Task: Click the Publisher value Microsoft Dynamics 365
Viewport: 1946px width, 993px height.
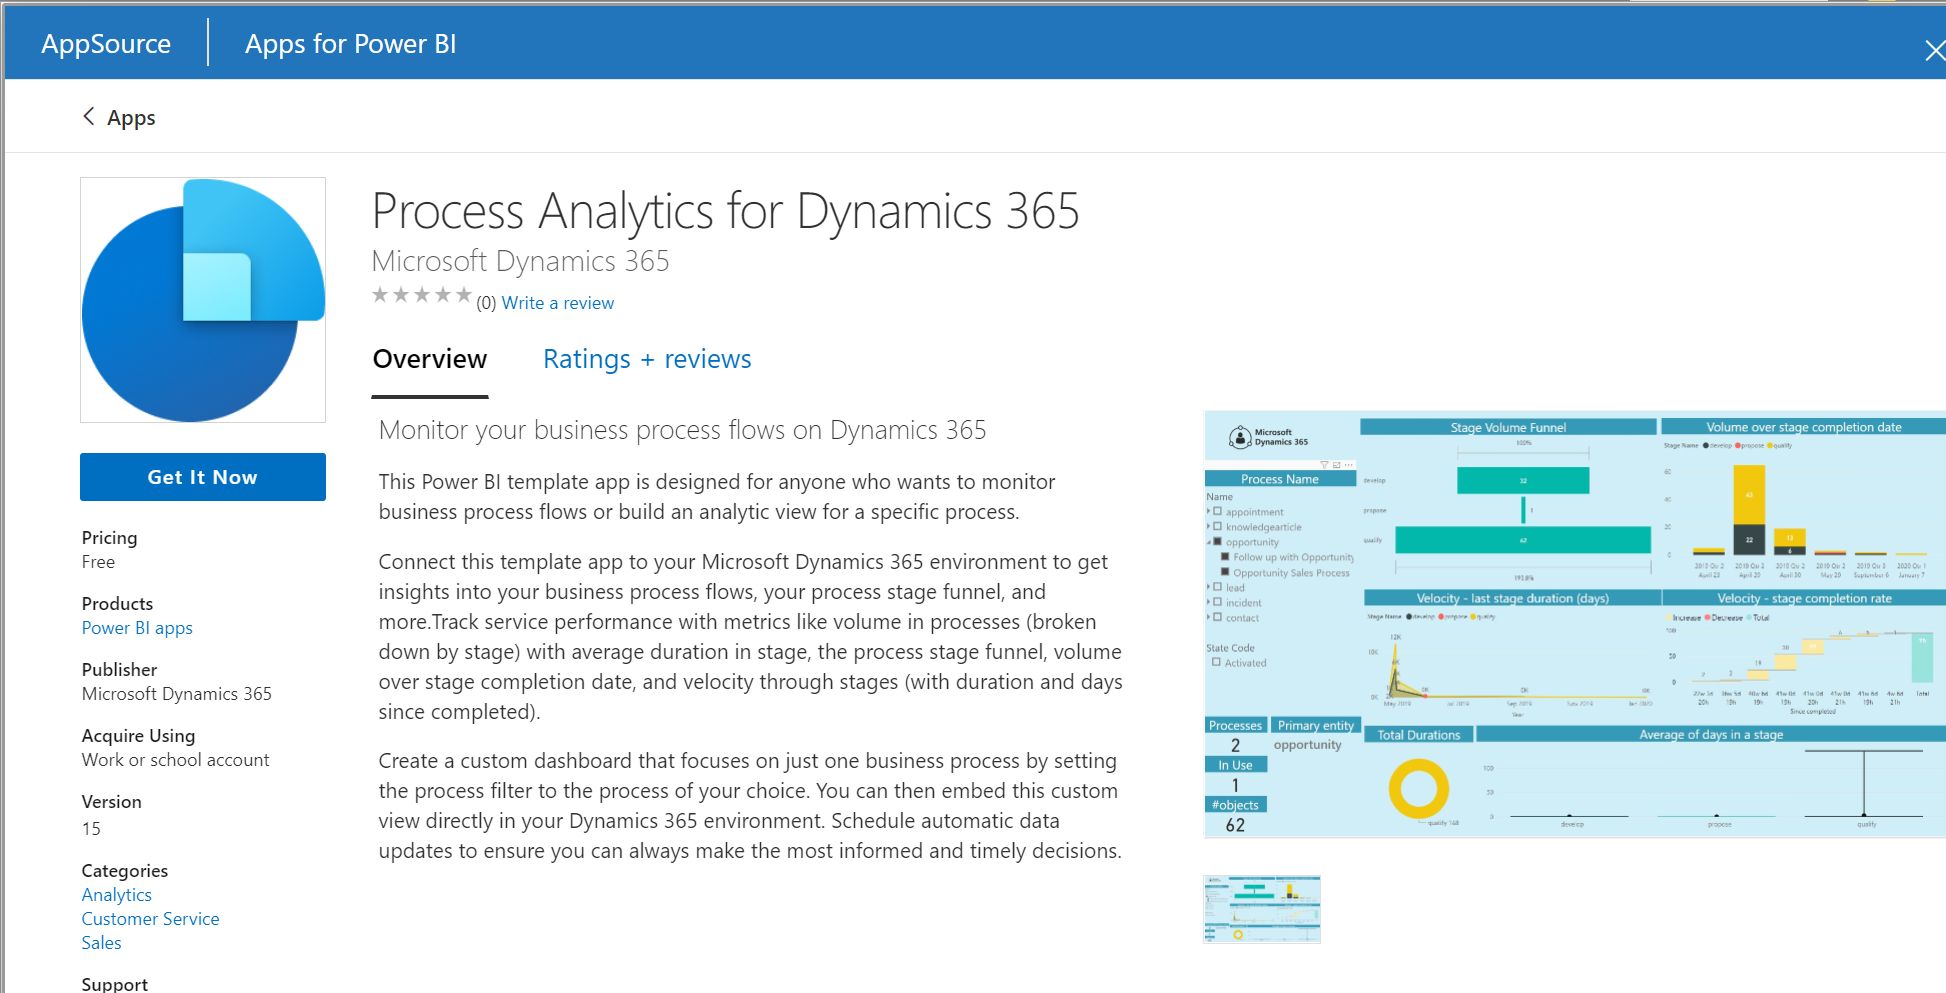Action: [177, 694]
